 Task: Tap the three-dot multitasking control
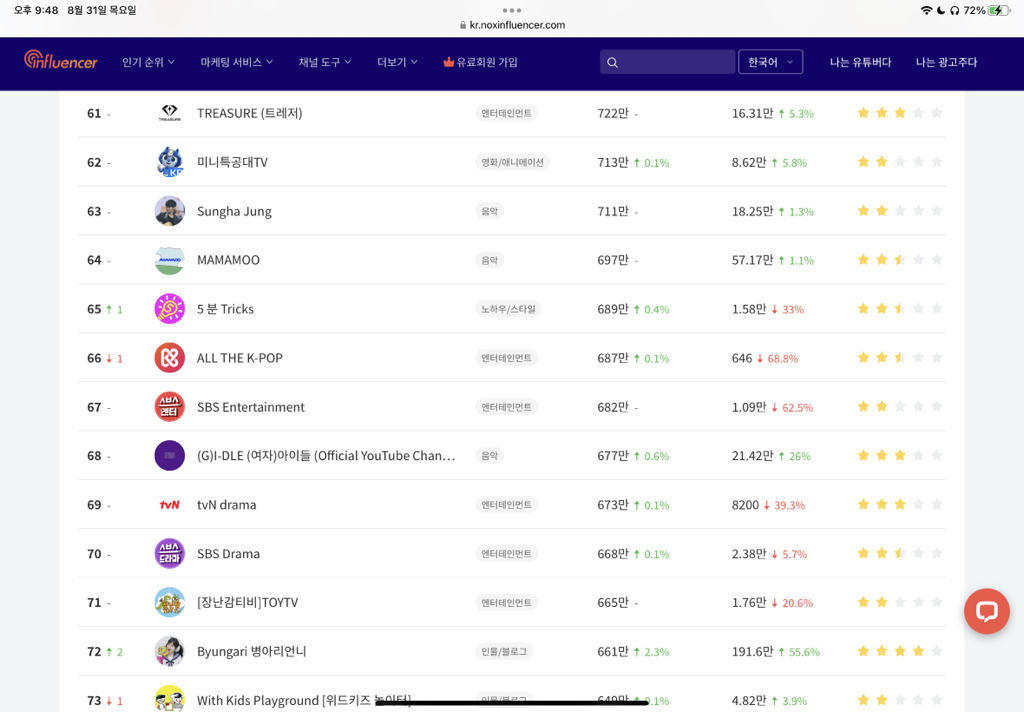pyautogui.click(x=512, y=10)
